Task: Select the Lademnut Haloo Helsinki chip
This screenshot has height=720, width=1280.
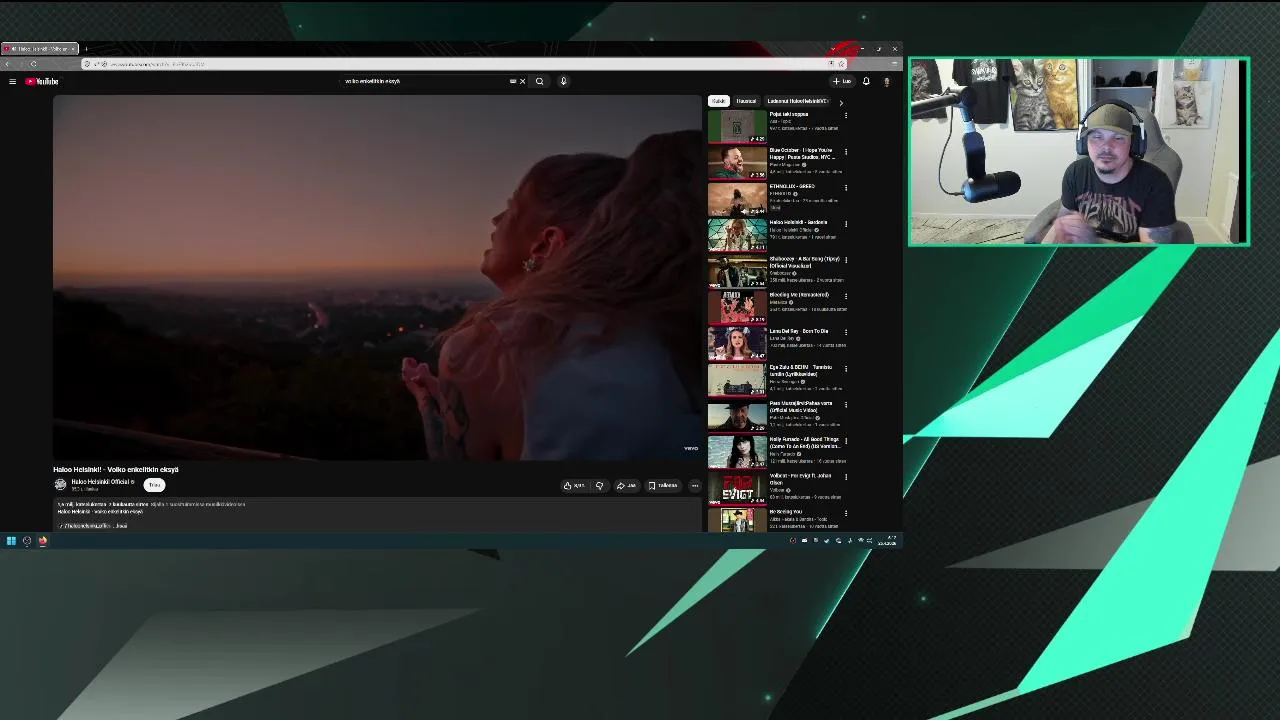Action: point(797,101)
